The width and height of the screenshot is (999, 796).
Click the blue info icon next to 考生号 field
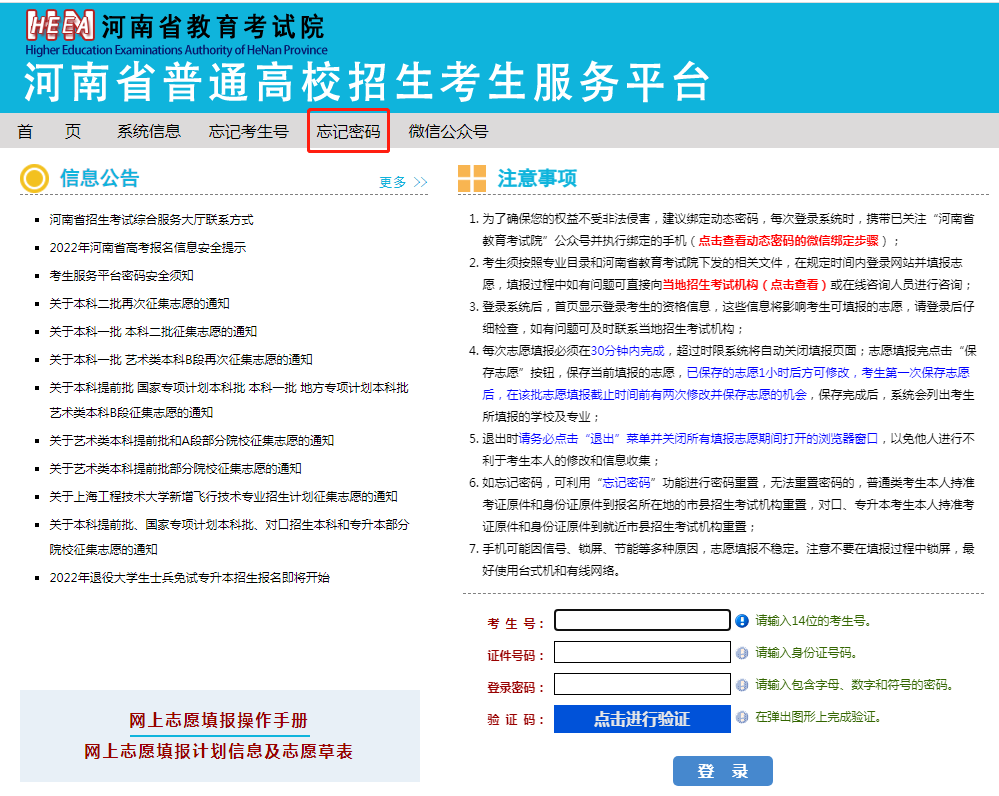point(742,621)
